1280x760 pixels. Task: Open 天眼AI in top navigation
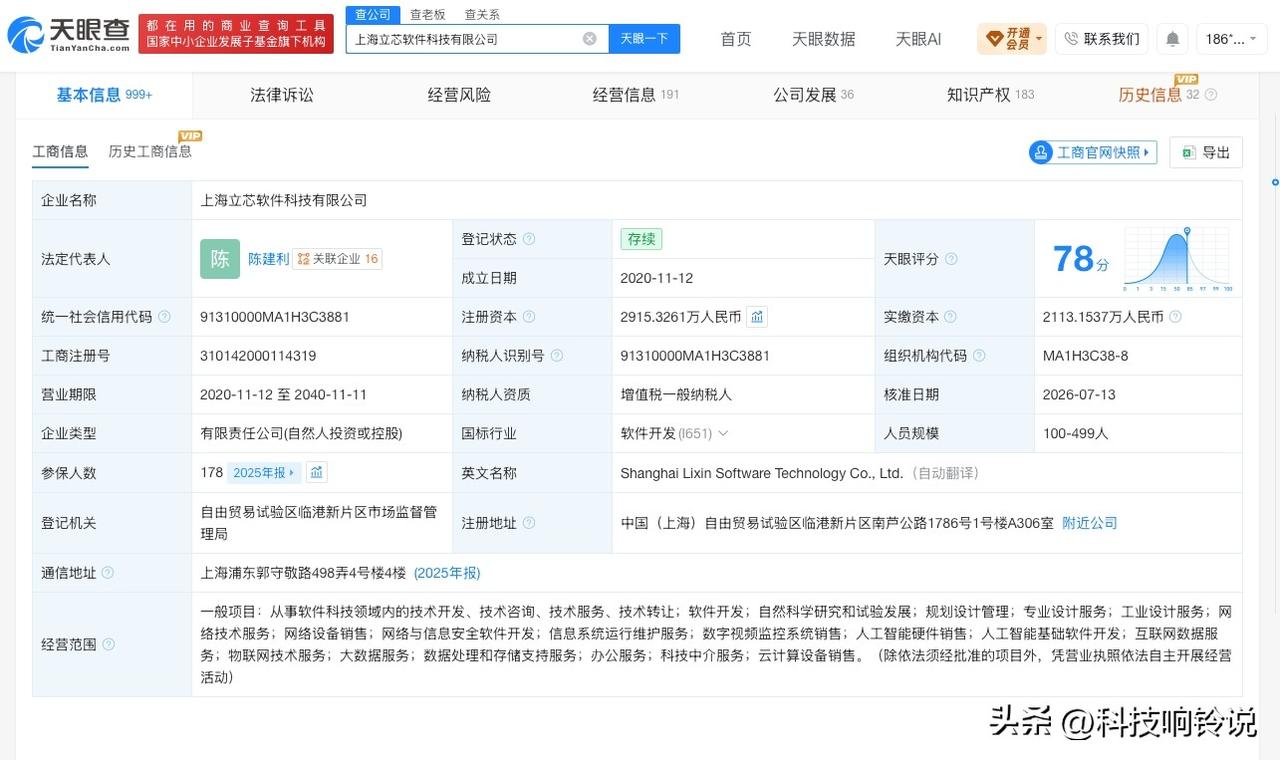[918, 39]
